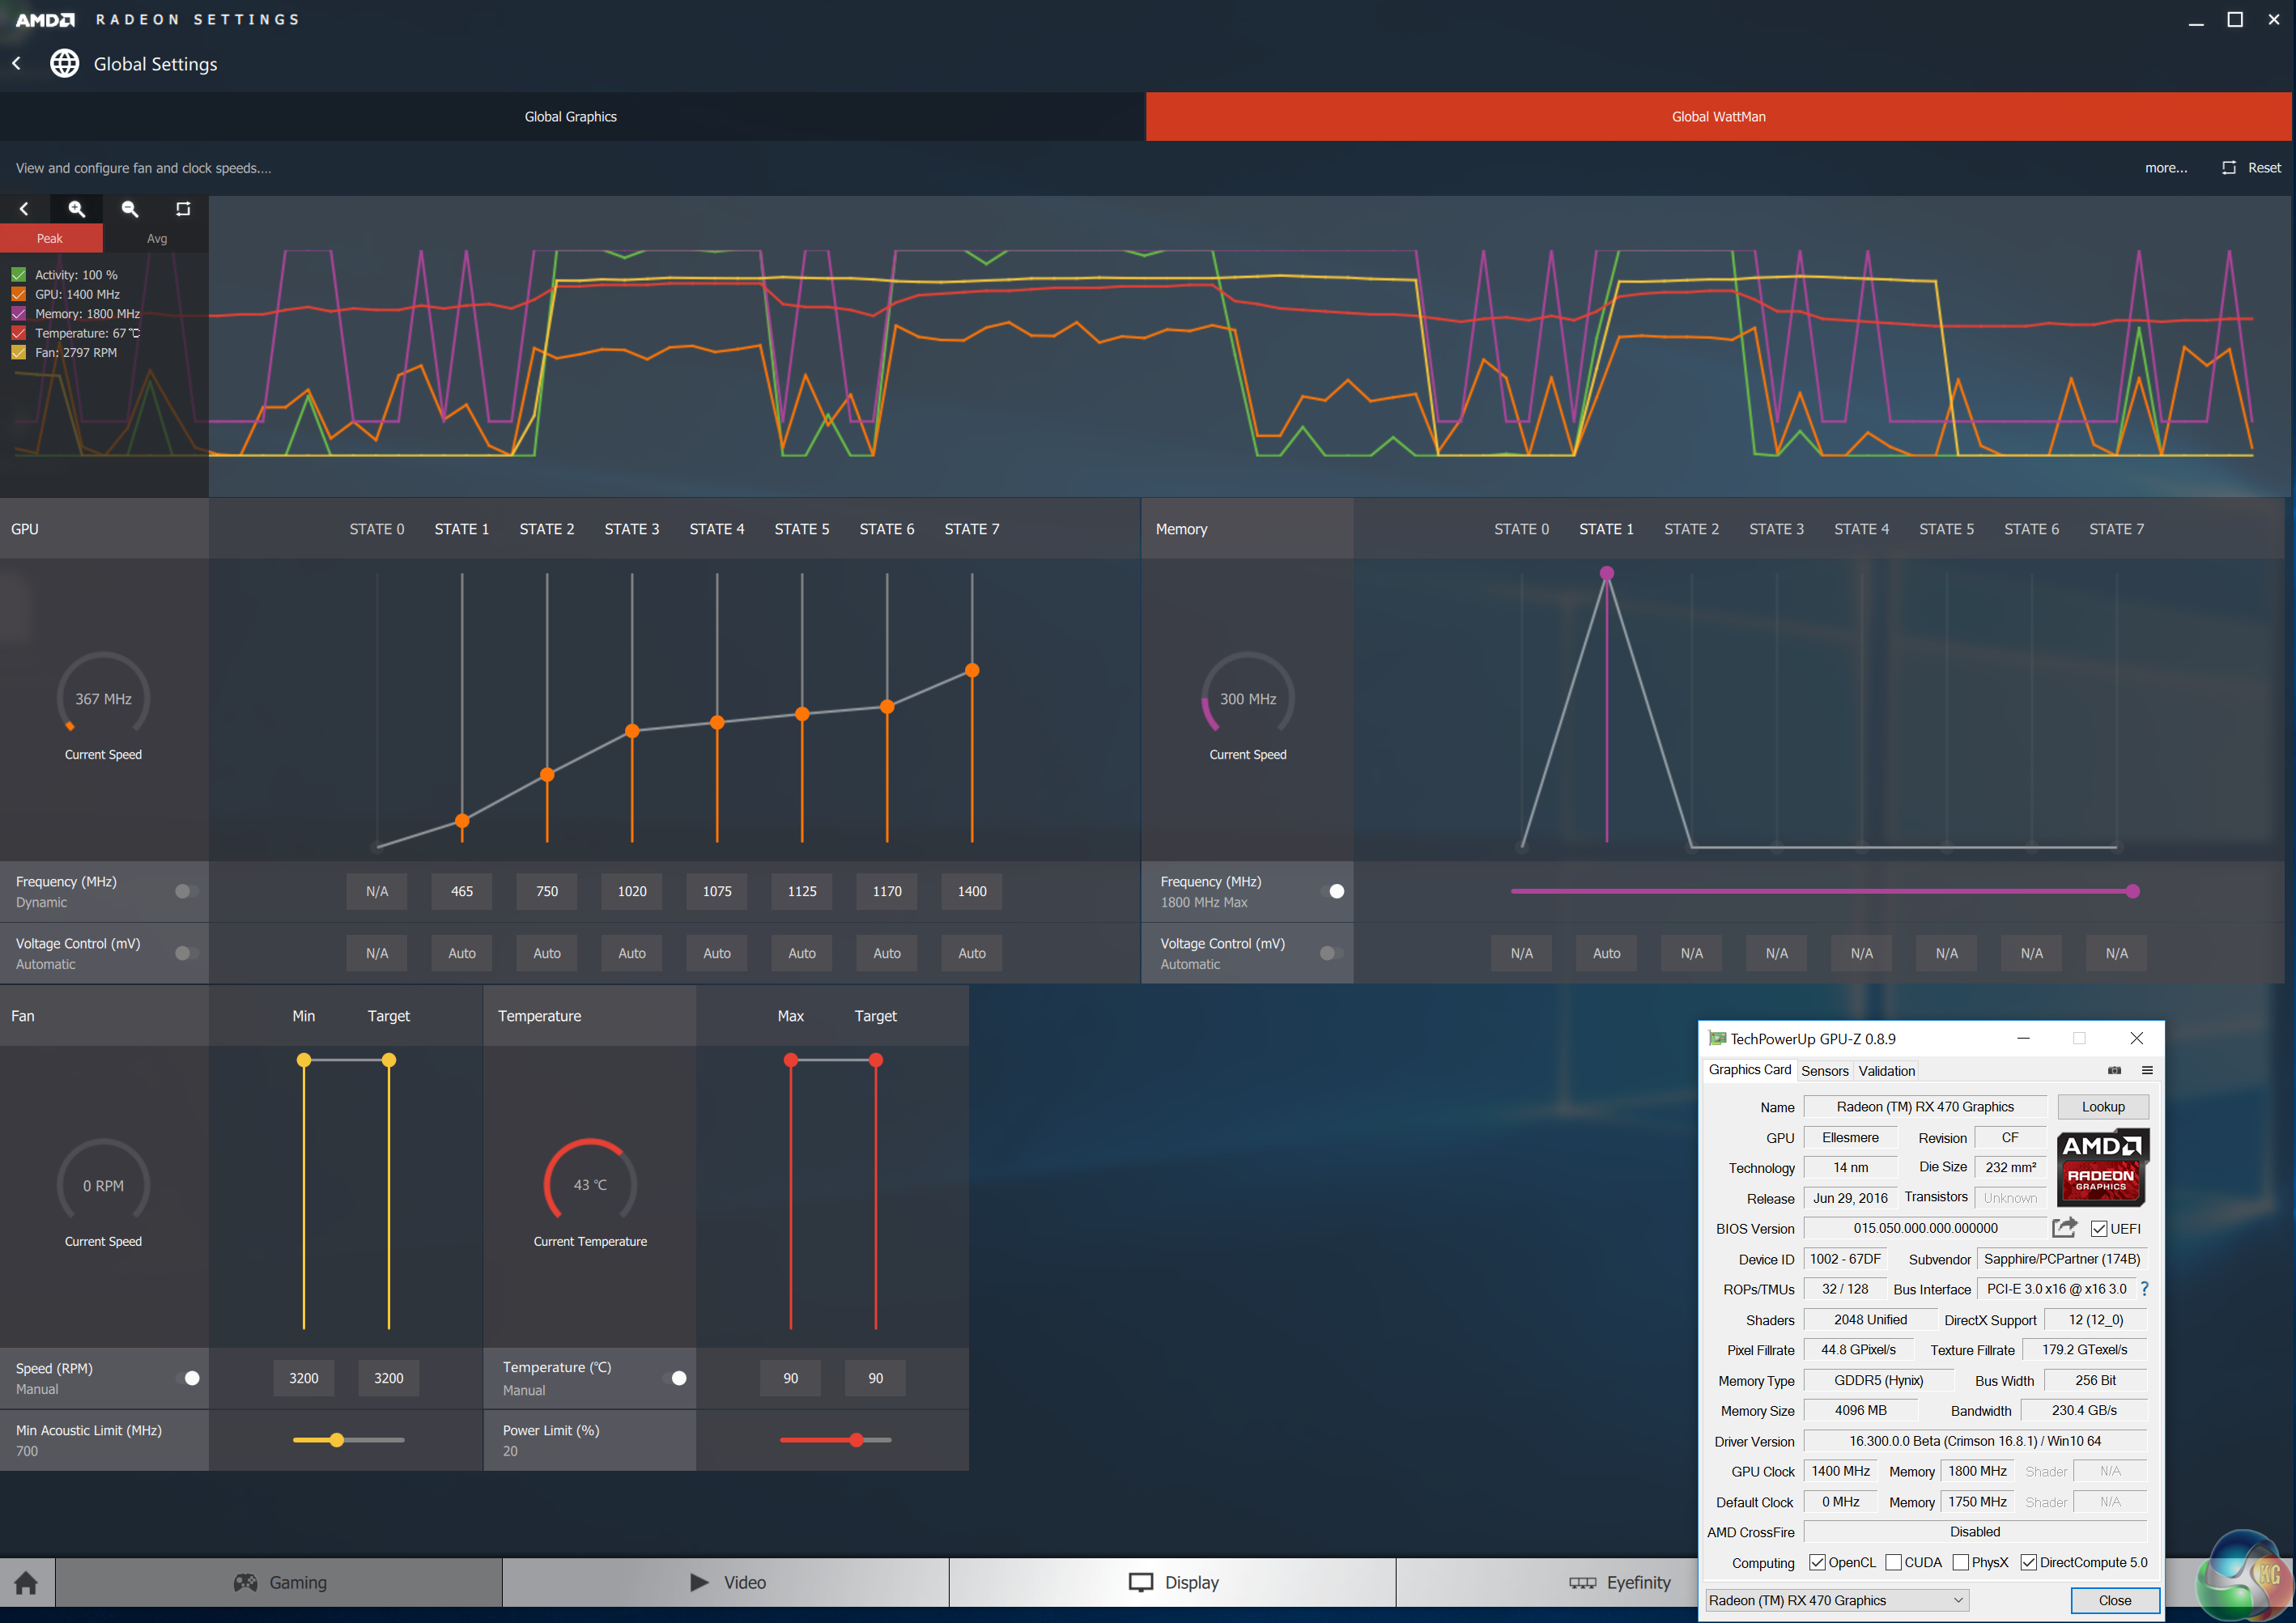Toggle GPU Frequency Dynamic switch

coord(186,891)
